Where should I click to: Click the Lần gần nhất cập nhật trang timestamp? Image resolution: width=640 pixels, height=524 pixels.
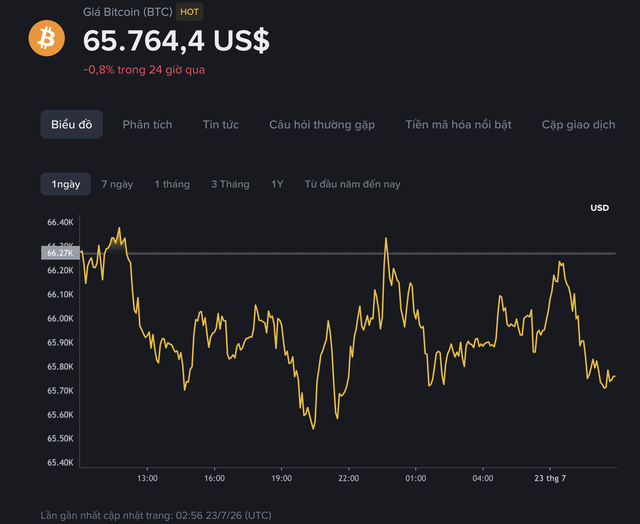pos(156,515)
